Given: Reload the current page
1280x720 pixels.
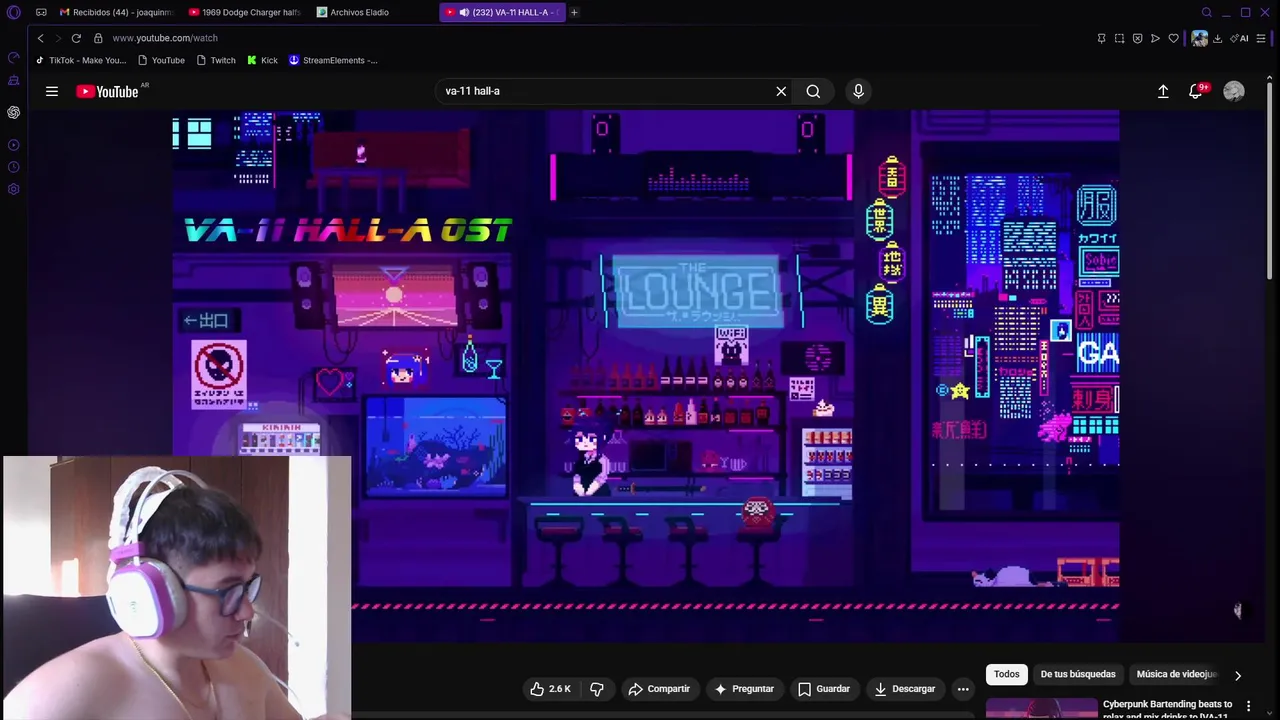Looking at the screenshot, I should pos(76,38).
